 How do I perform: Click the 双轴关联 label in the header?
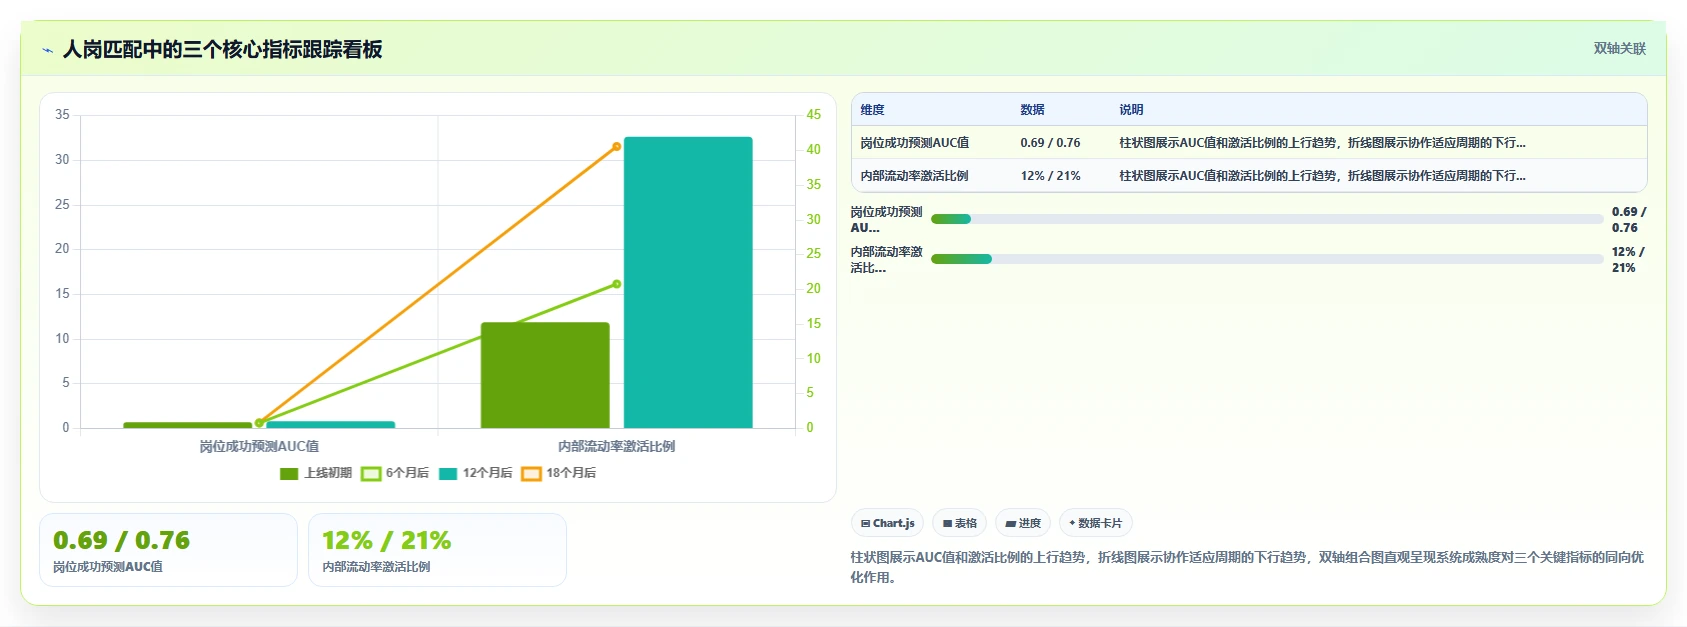point(1619,49)
